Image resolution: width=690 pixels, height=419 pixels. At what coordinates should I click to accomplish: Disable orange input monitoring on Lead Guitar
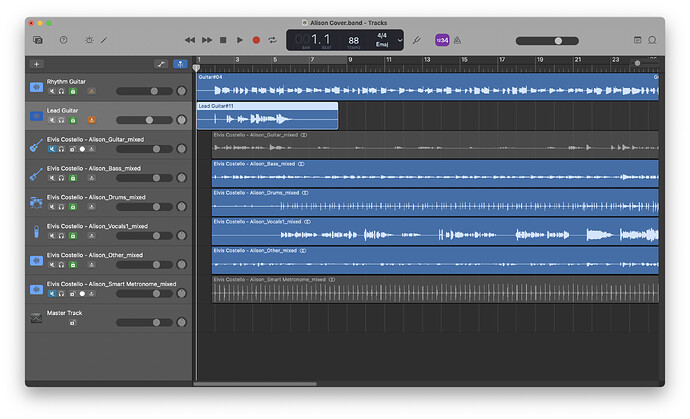[x=92, y=120]
